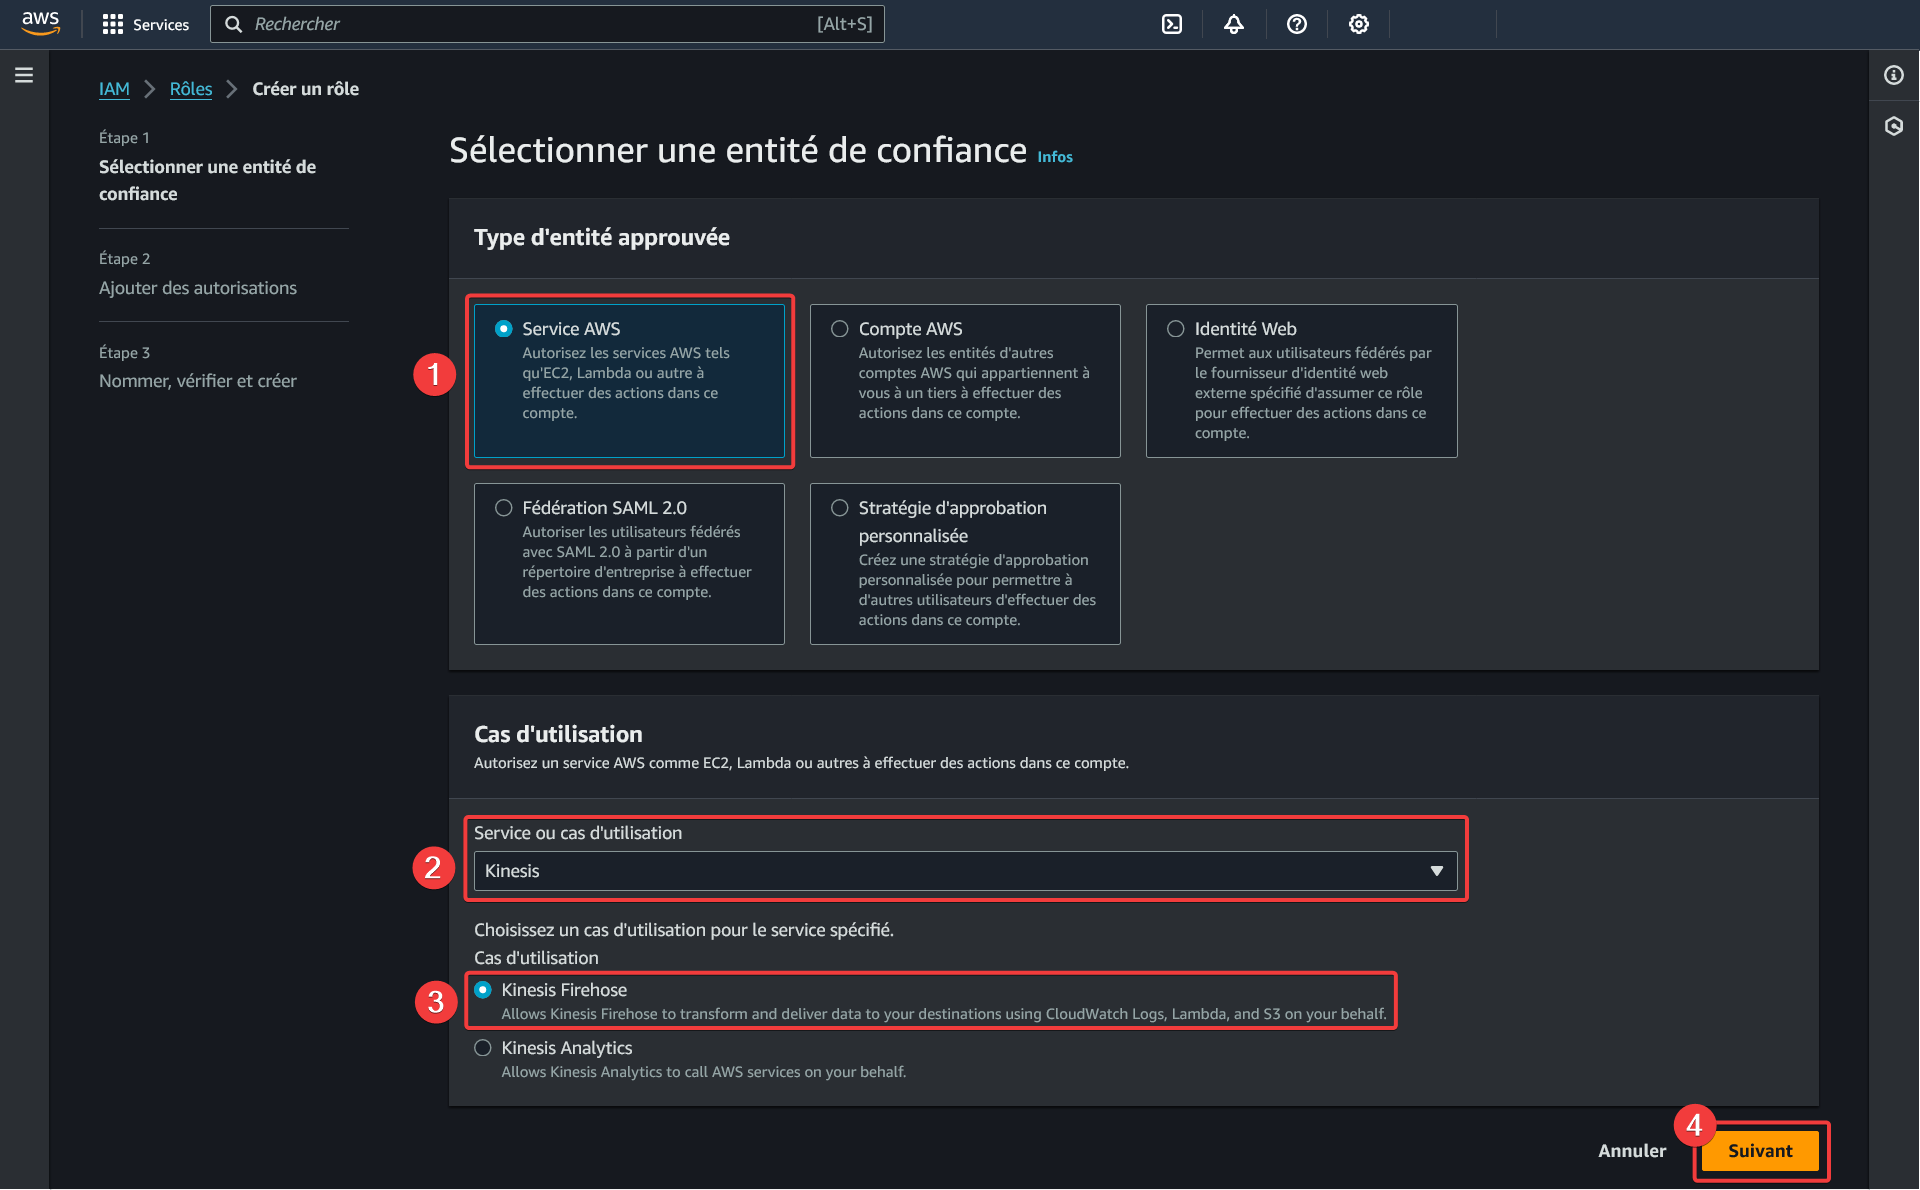Click step 'Sélectionner une entité de confiance'
Image resolution: width=1920 pixels, height=1190 pixels.
click(x=207, y=180)
